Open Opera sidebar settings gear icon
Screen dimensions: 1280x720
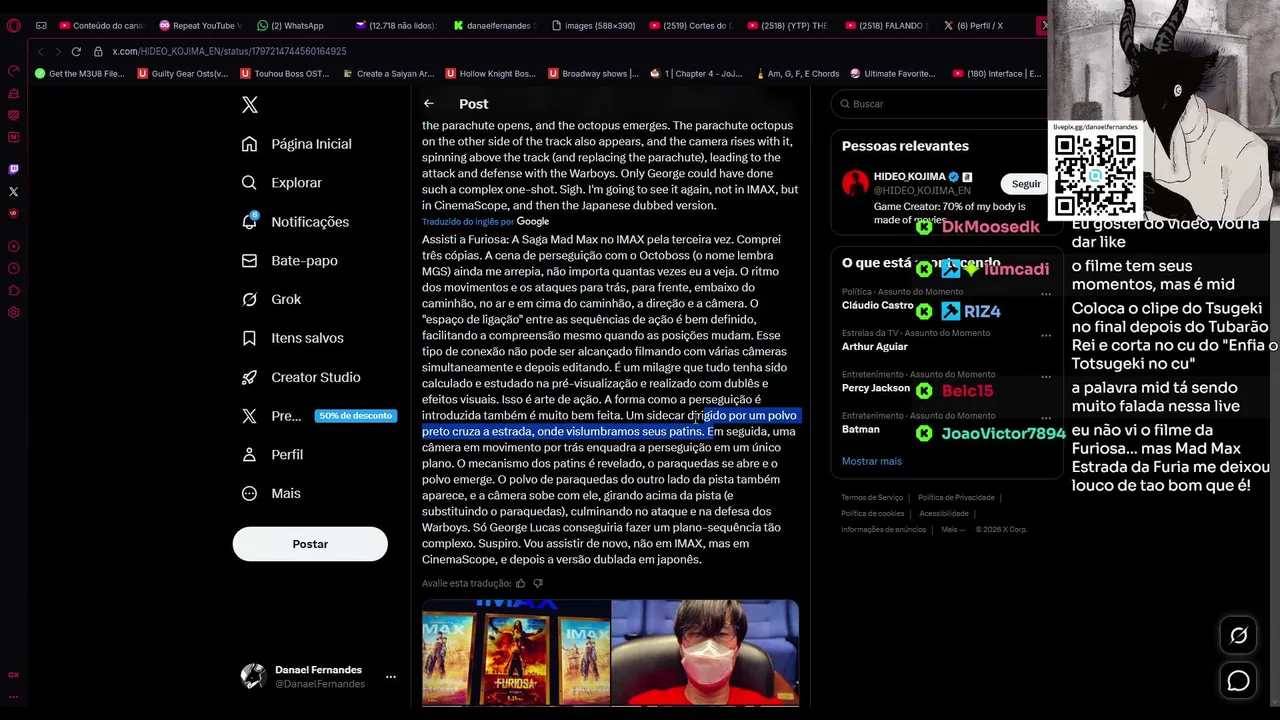tap(13, 313)
